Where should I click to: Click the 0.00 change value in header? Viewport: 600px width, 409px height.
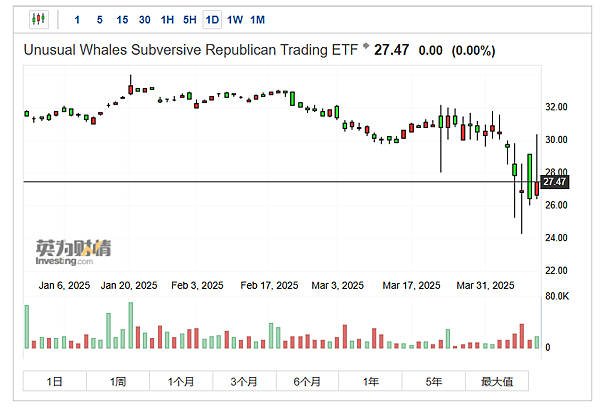tap(430, 51)
